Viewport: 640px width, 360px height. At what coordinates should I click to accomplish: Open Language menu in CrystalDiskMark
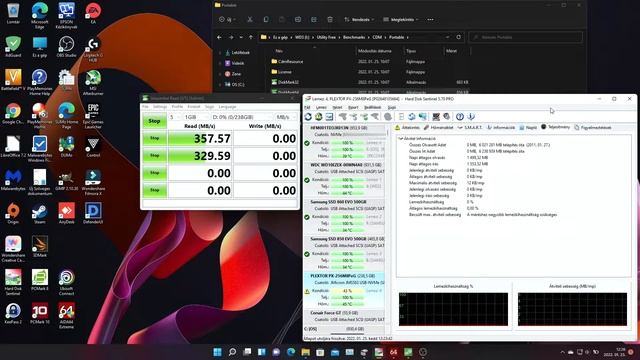point(227,107)
